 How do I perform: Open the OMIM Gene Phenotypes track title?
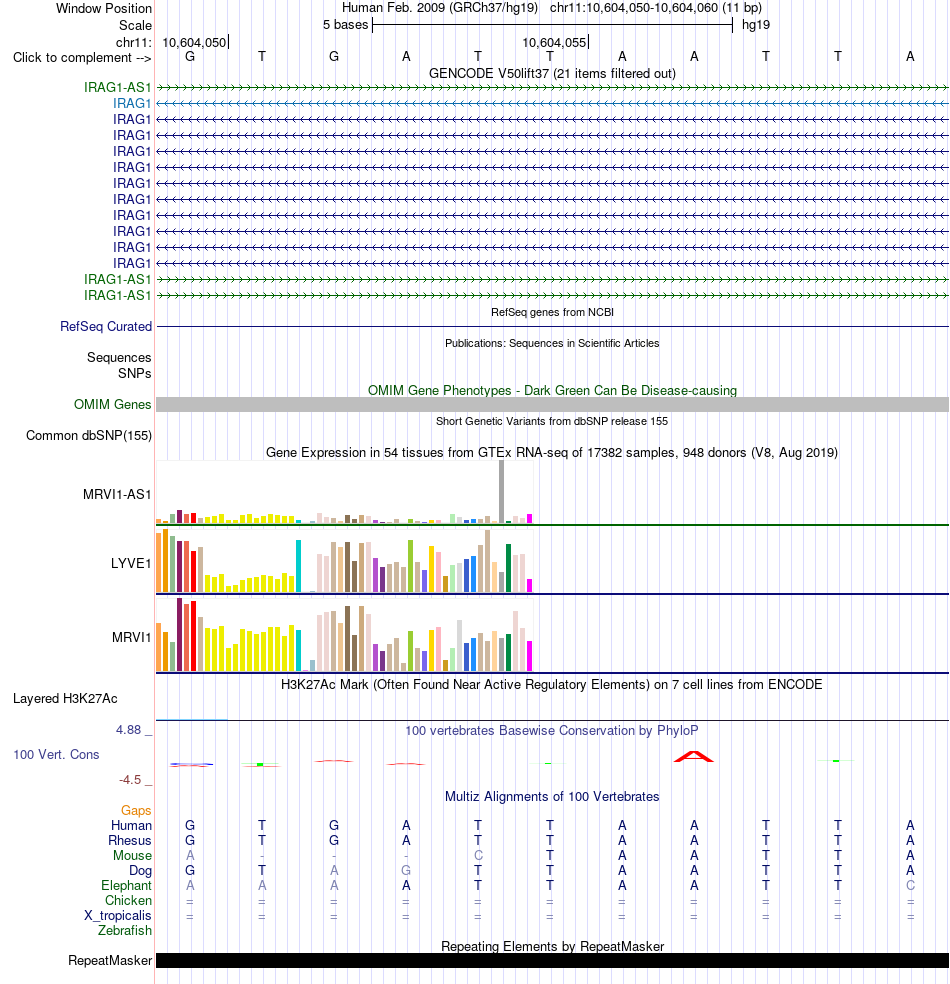(x=552, y=390)
